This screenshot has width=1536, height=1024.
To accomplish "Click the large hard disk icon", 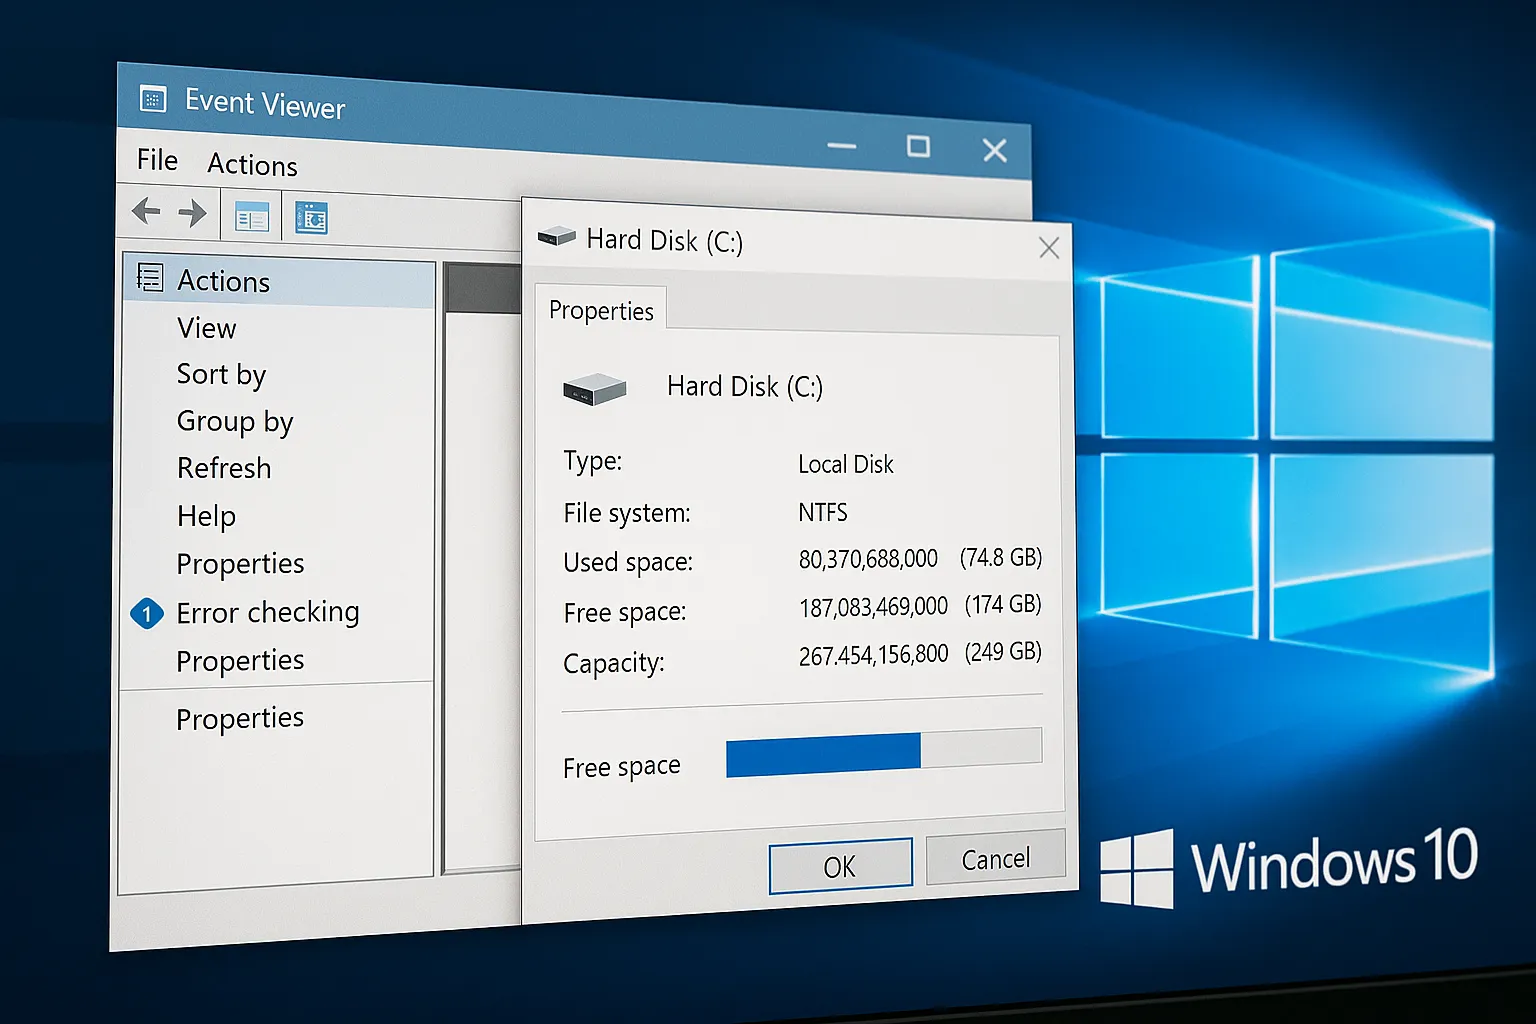I will click(x=595, y=388).
